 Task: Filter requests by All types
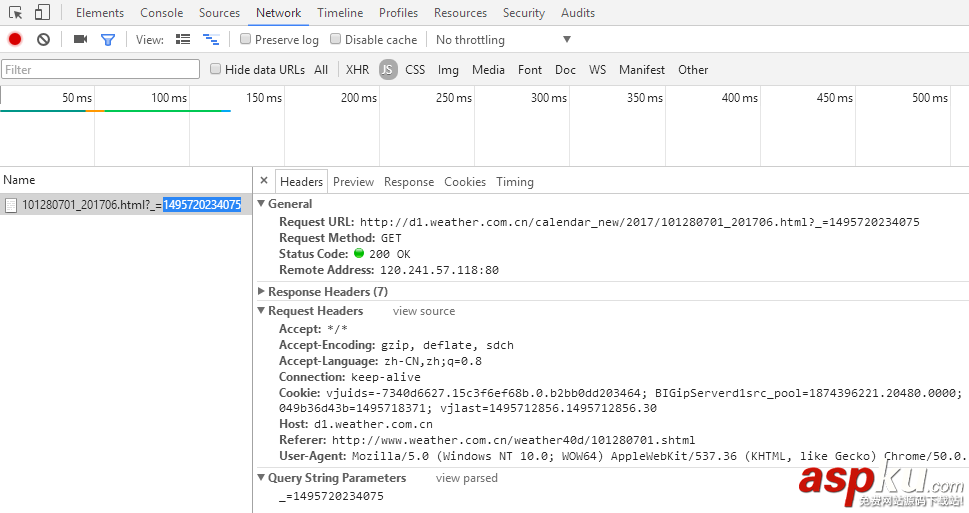pos(321,70)
